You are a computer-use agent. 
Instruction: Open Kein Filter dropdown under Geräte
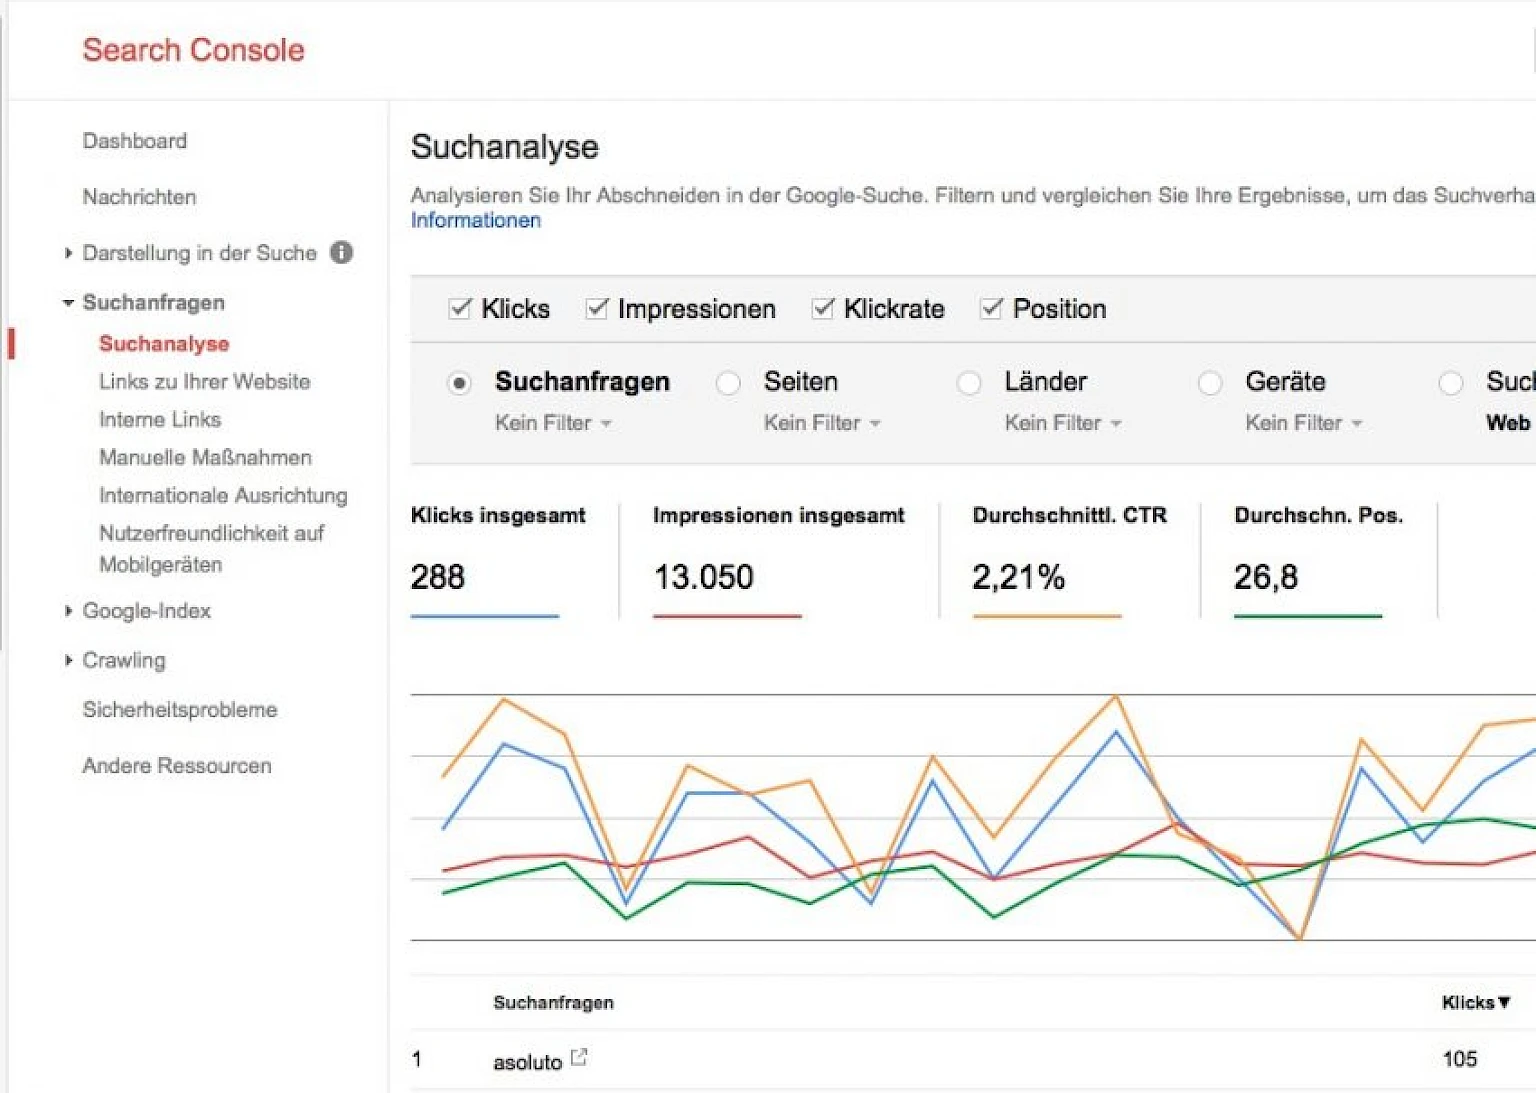[1304, 423]
